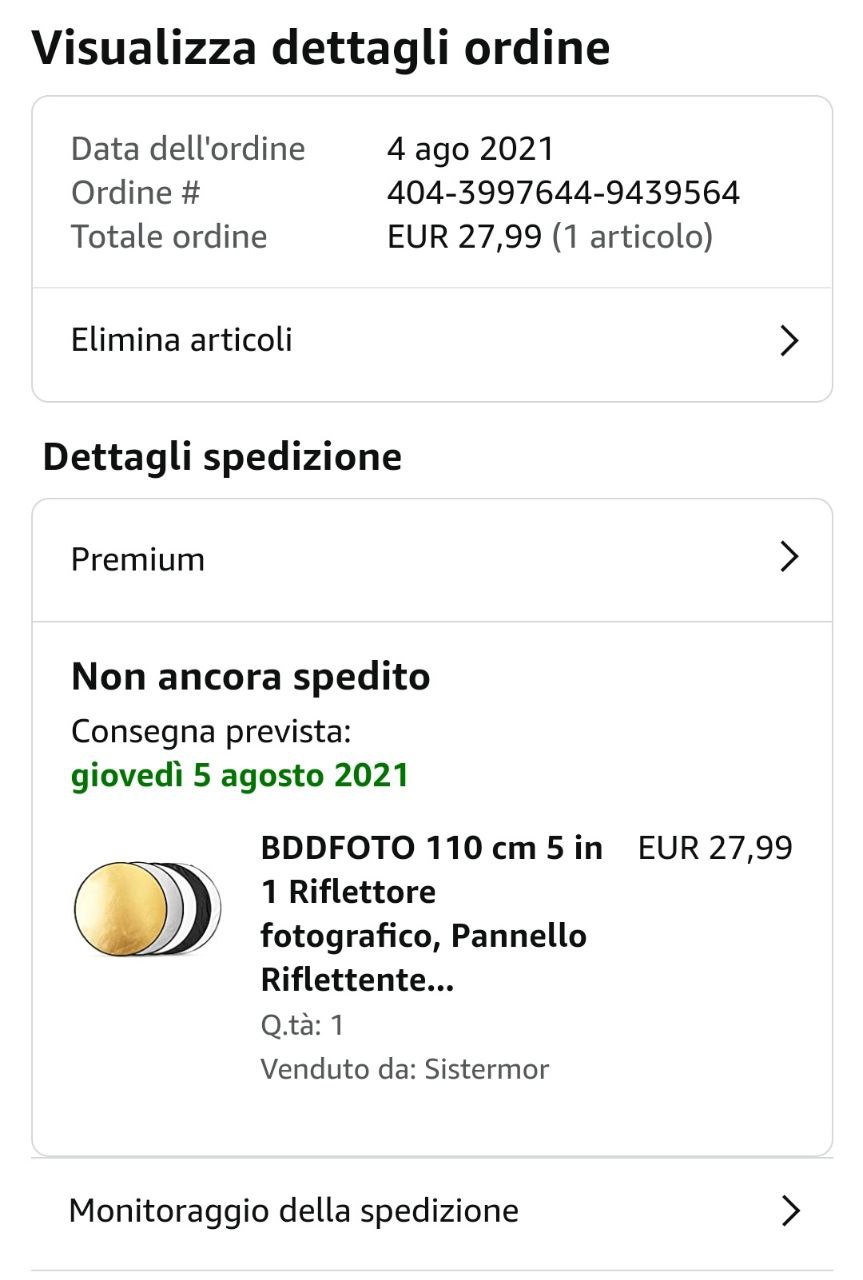Expand the Premium row arrow

pyautogui.click(x=789, y=557)
